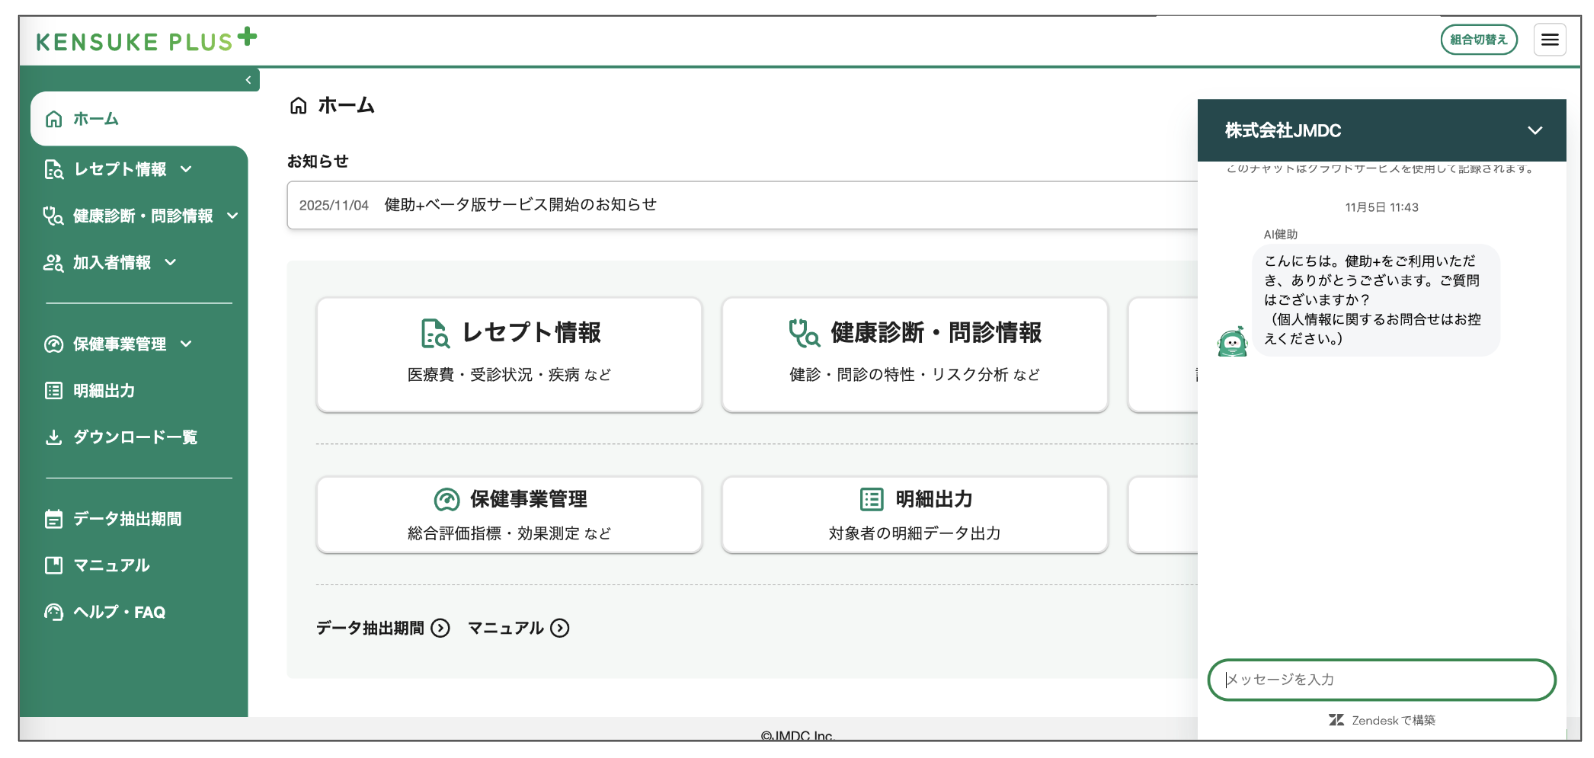Open the 保健事業管理 card
This screenshot has height=758, width=1594.
(x=509, y=514)
